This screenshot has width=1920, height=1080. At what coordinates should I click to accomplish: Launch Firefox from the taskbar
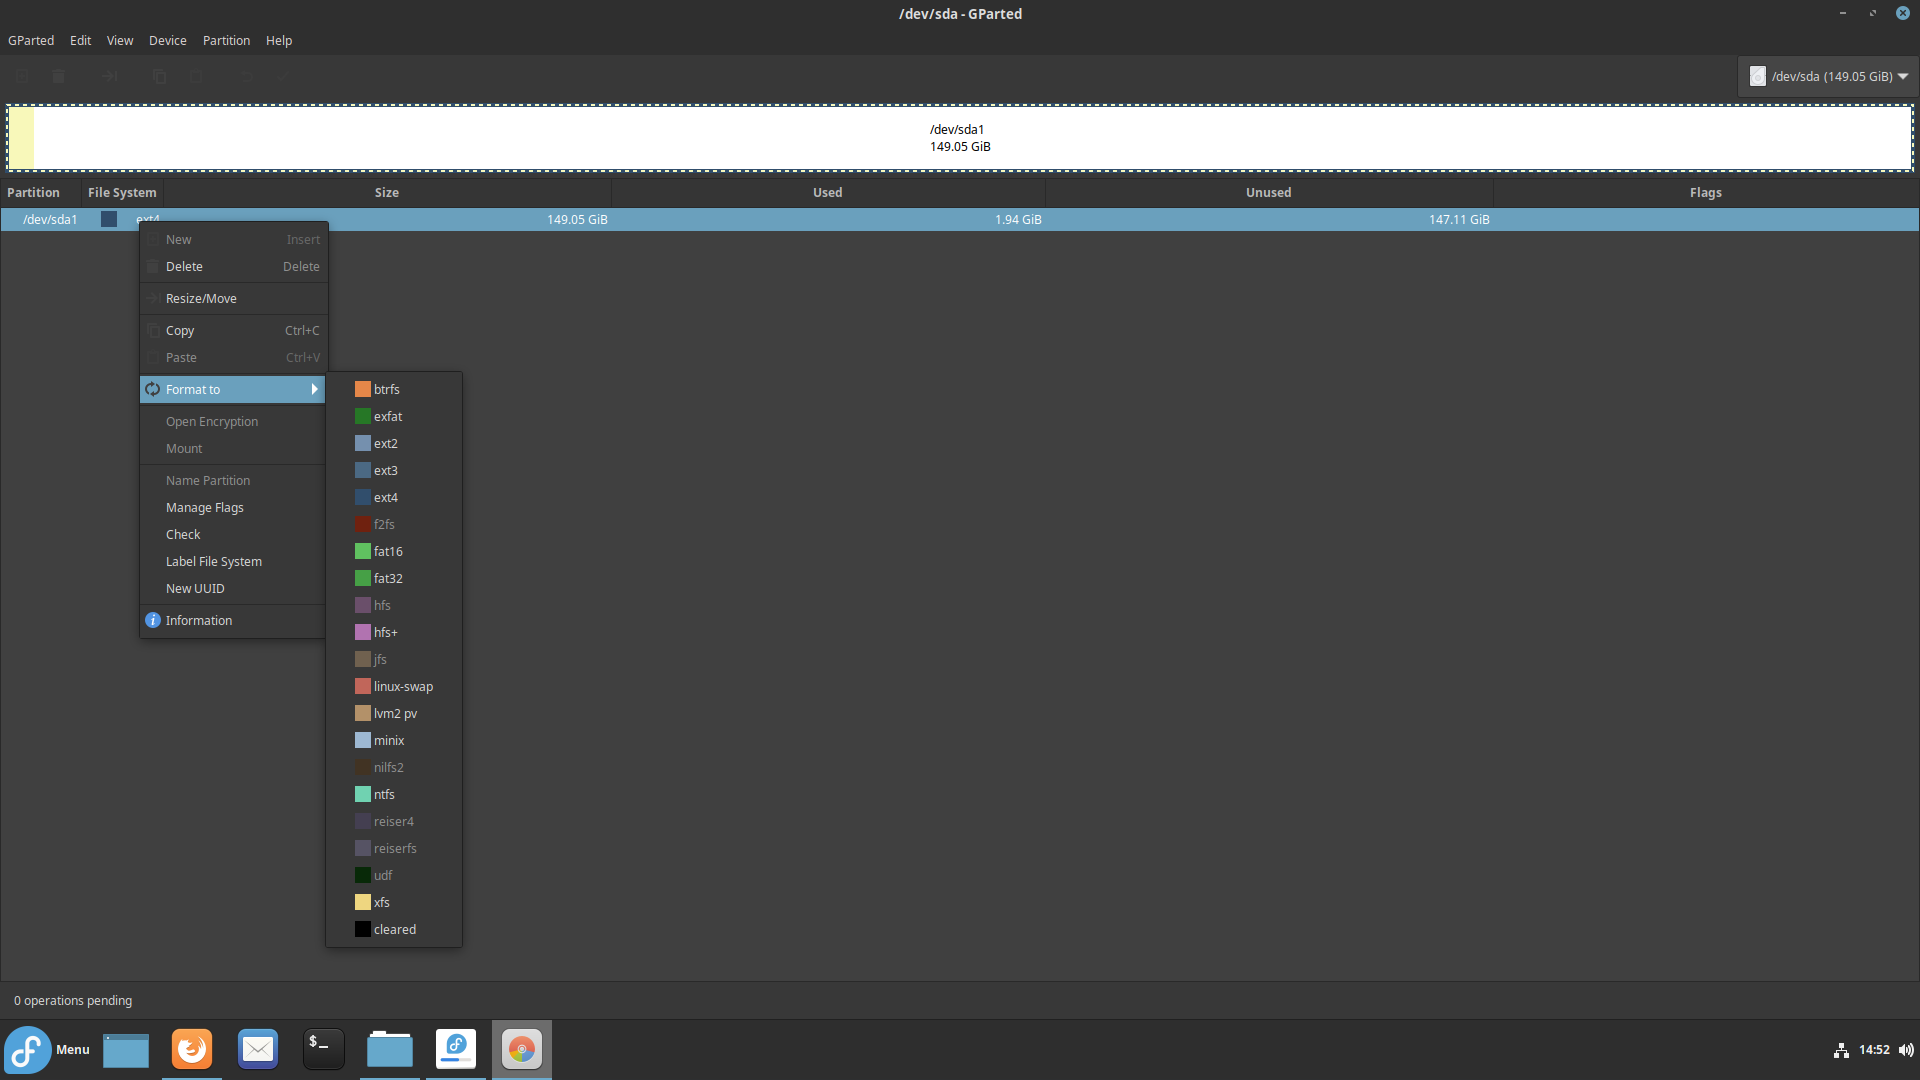pos(192,1049)
